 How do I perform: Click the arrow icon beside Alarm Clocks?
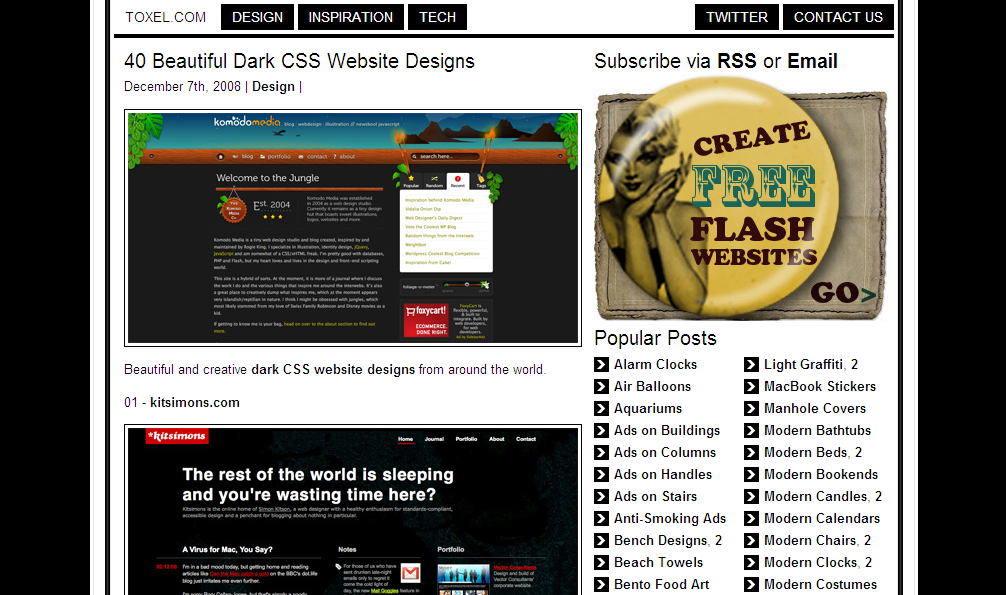[601, 365]
